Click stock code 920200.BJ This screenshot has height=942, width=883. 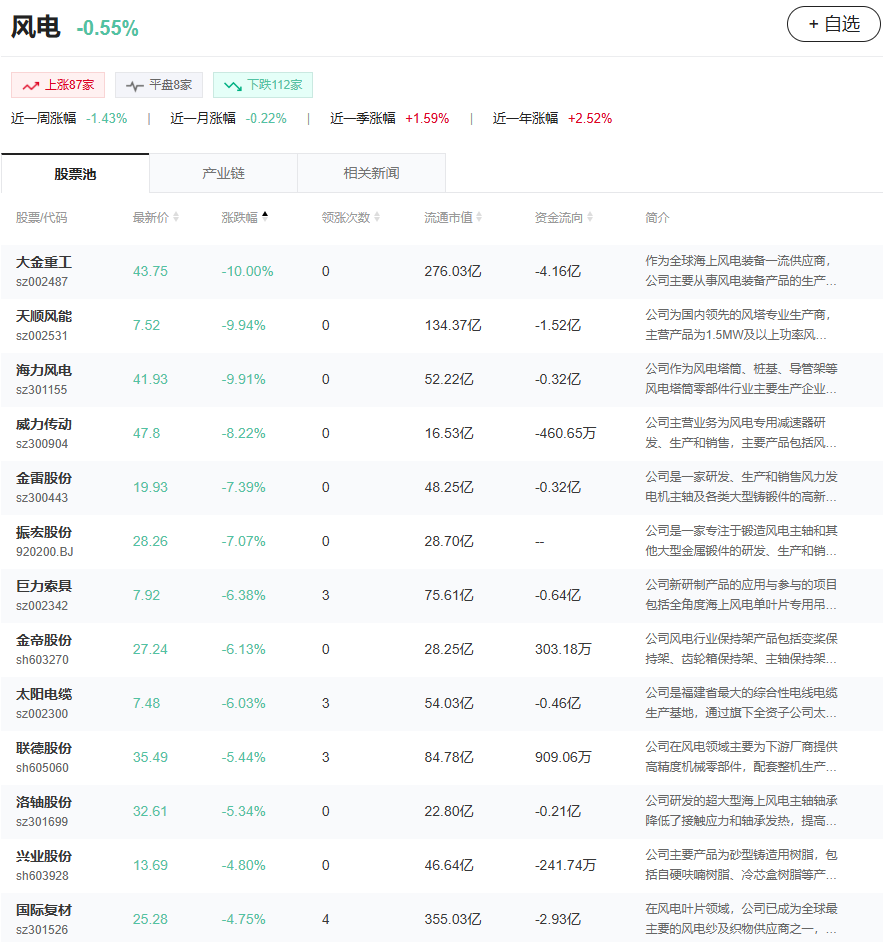[x=45, y=552]
